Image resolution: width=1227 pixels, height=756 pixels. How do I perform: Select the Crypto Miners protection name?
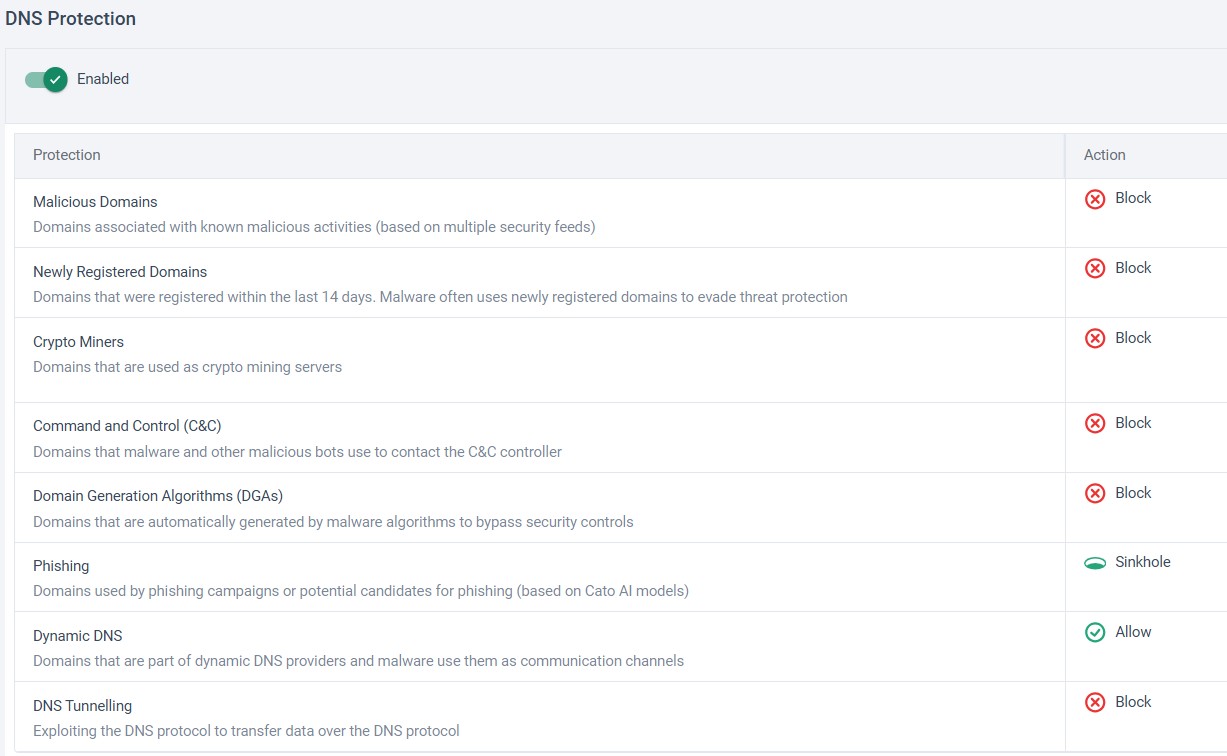point(78,342)
